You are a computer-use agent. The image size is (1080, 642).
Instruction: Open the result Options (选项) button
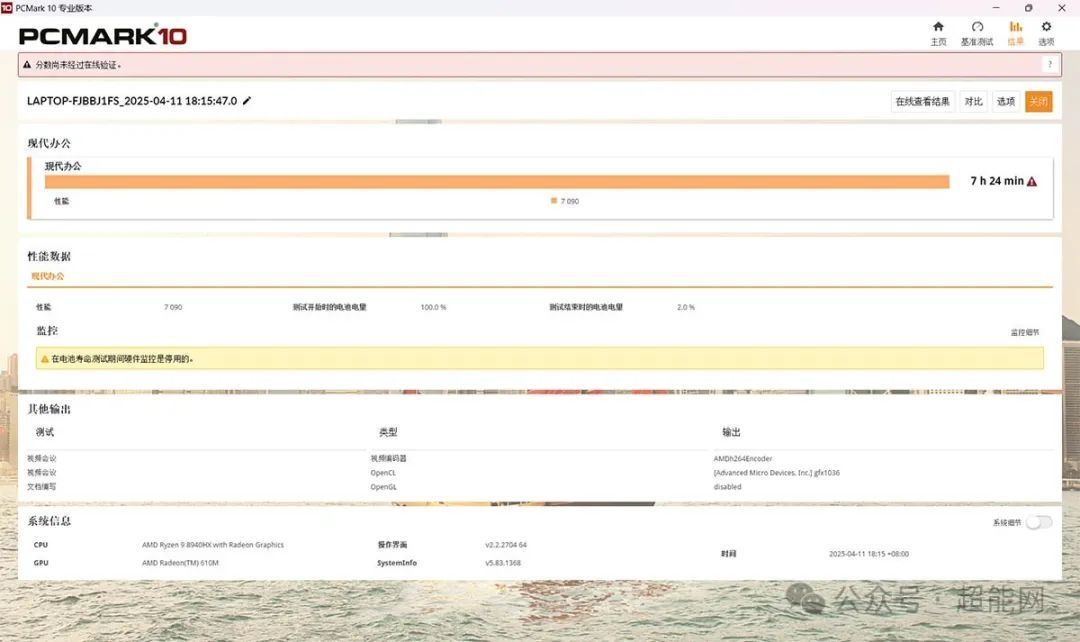[1006, 101]
